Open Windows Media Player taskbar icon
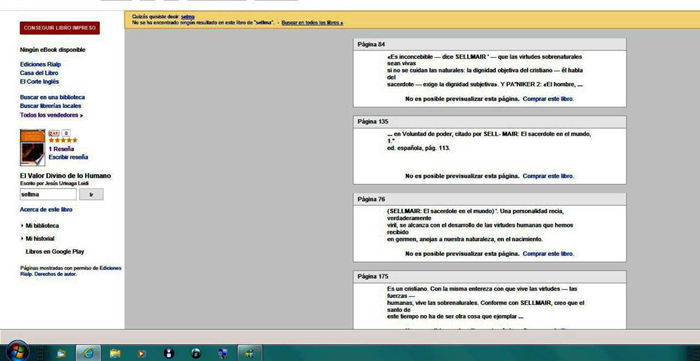Viewport: 700px width, 361px height. tap(142, 353)
